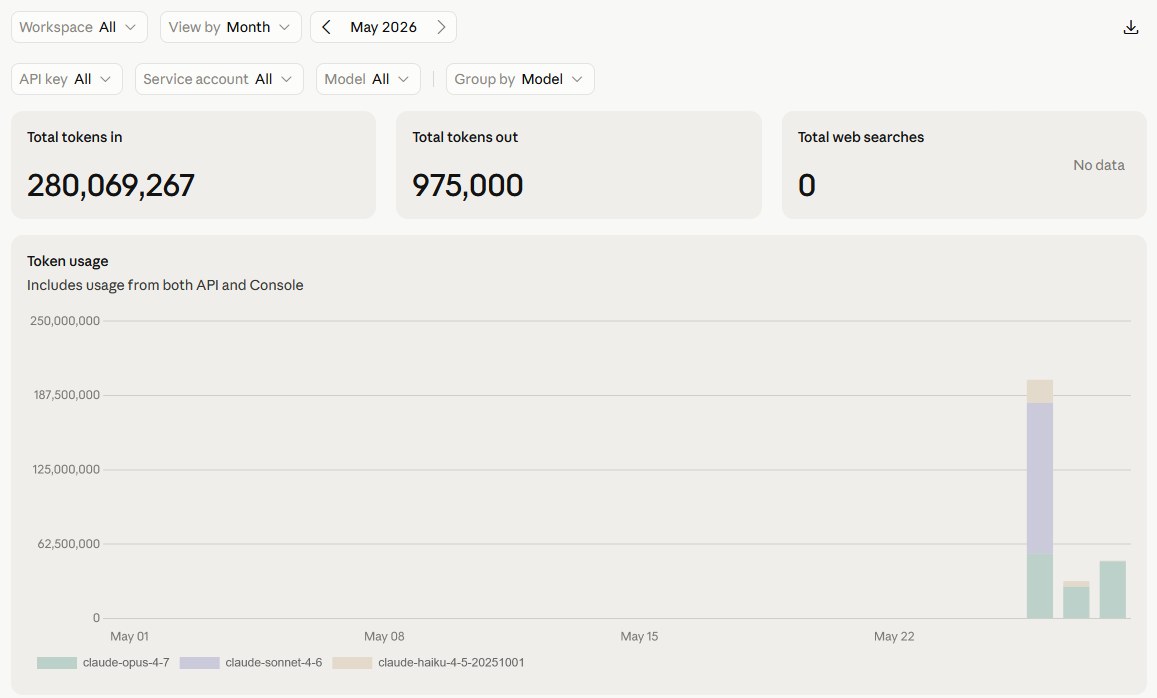Click the May 2026 date label
1157x698 pixels.
384,27
